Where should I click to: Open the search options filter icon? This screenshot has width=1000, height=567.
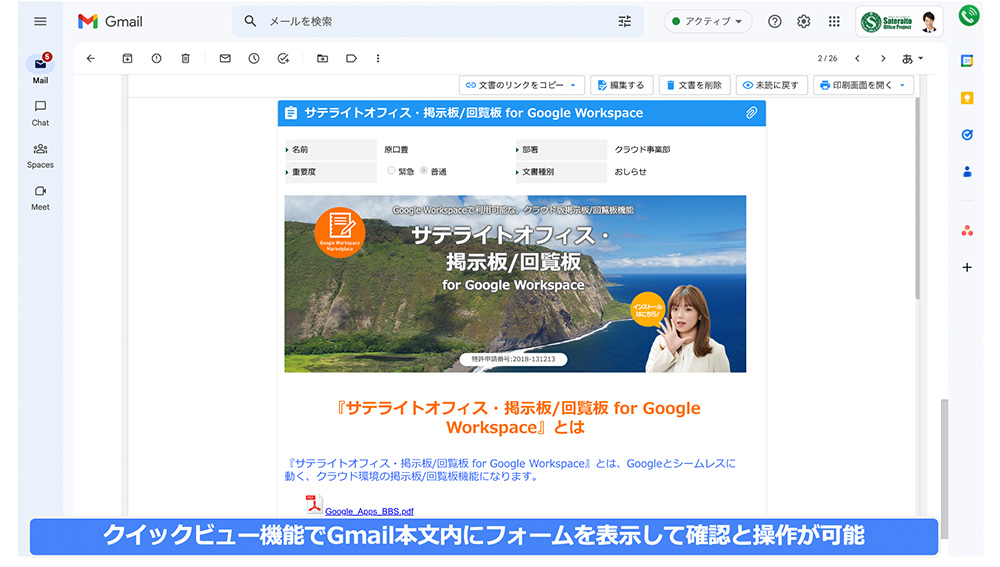point(624,21)
